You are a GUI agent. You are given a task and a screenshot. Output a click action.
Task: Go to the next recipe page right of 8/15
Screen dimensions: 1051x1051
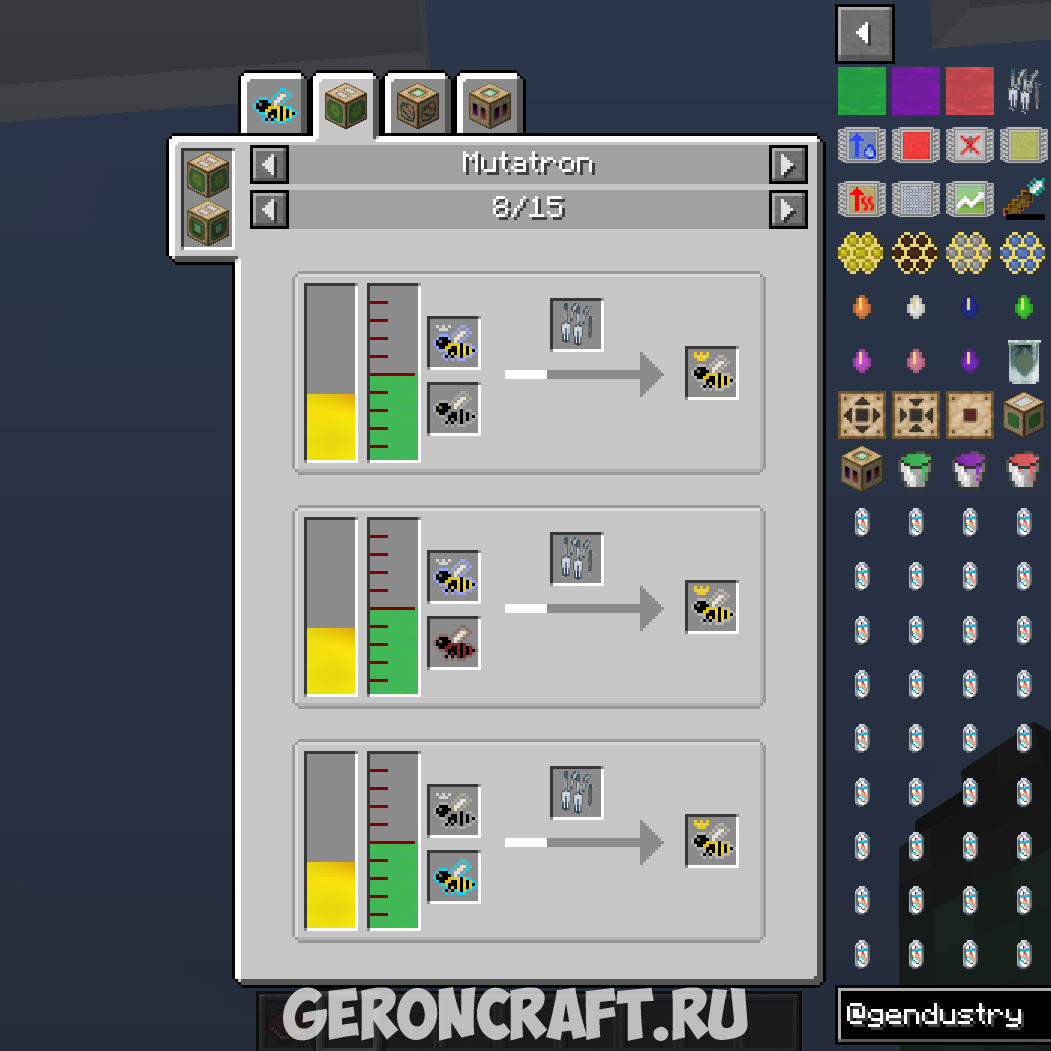[788, 210]
